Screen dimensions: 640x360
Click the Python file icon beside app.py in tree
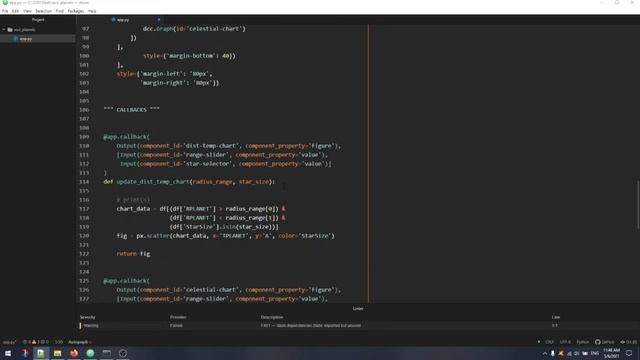(16, 39)
